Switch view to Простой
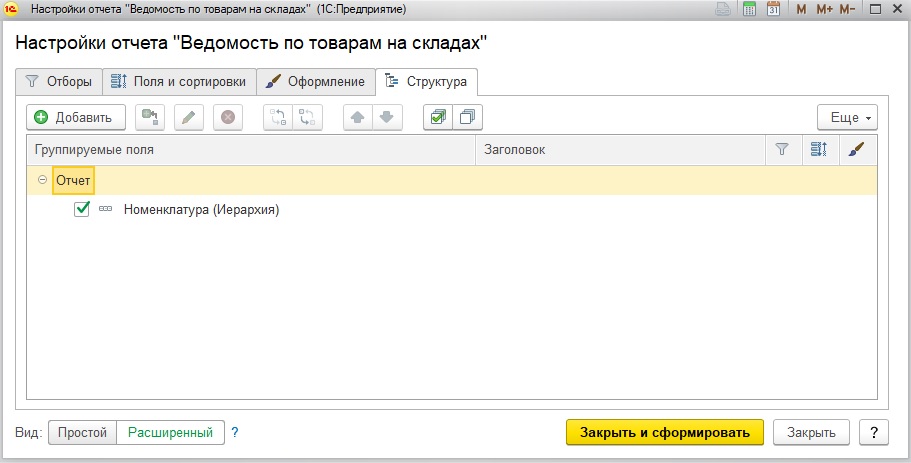911x463 pixels. [83, 433]
